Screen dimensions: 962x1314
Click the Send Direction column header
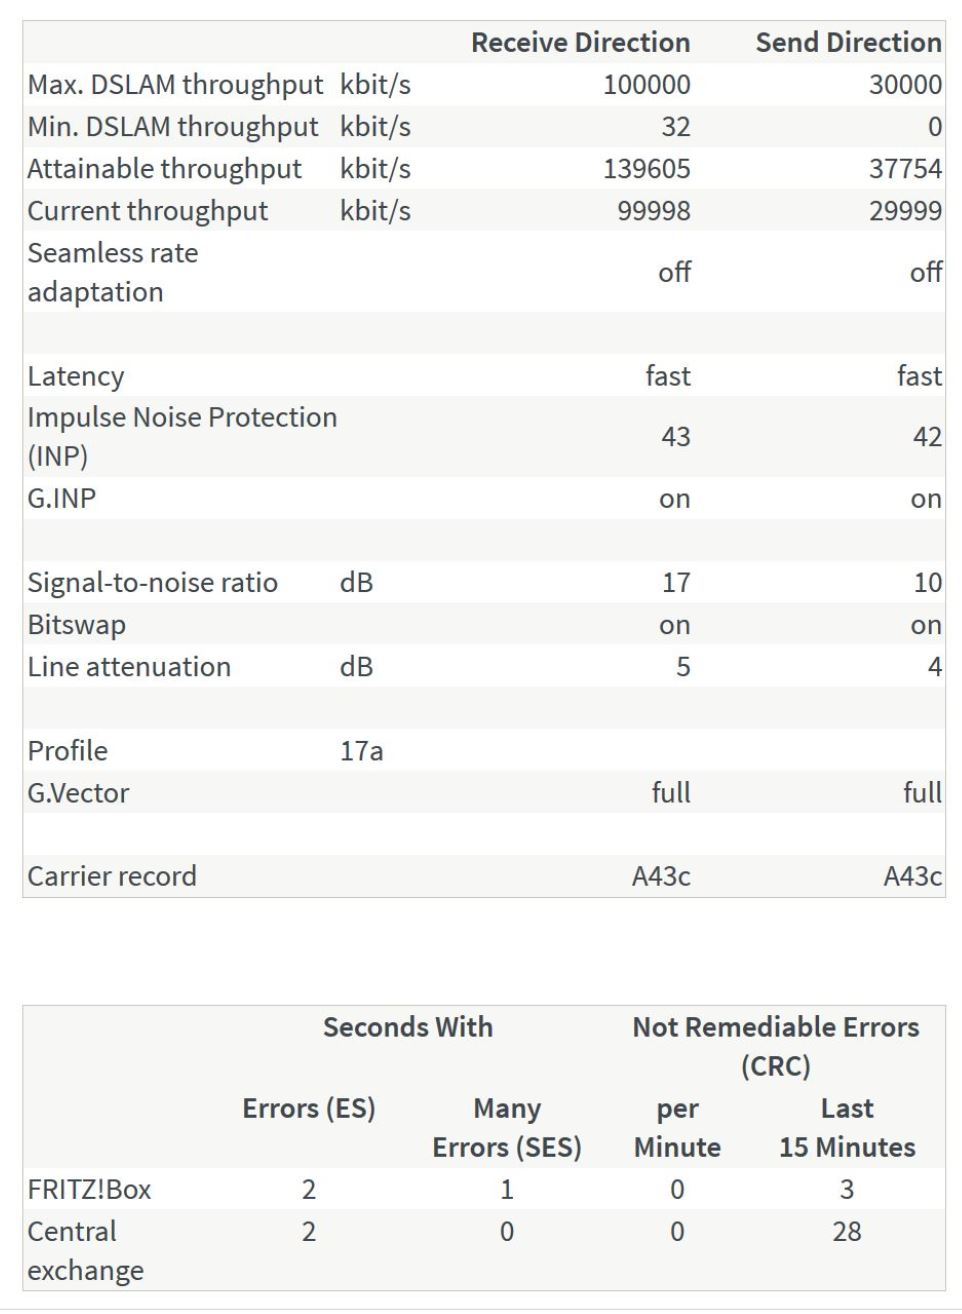coord(848,43)
